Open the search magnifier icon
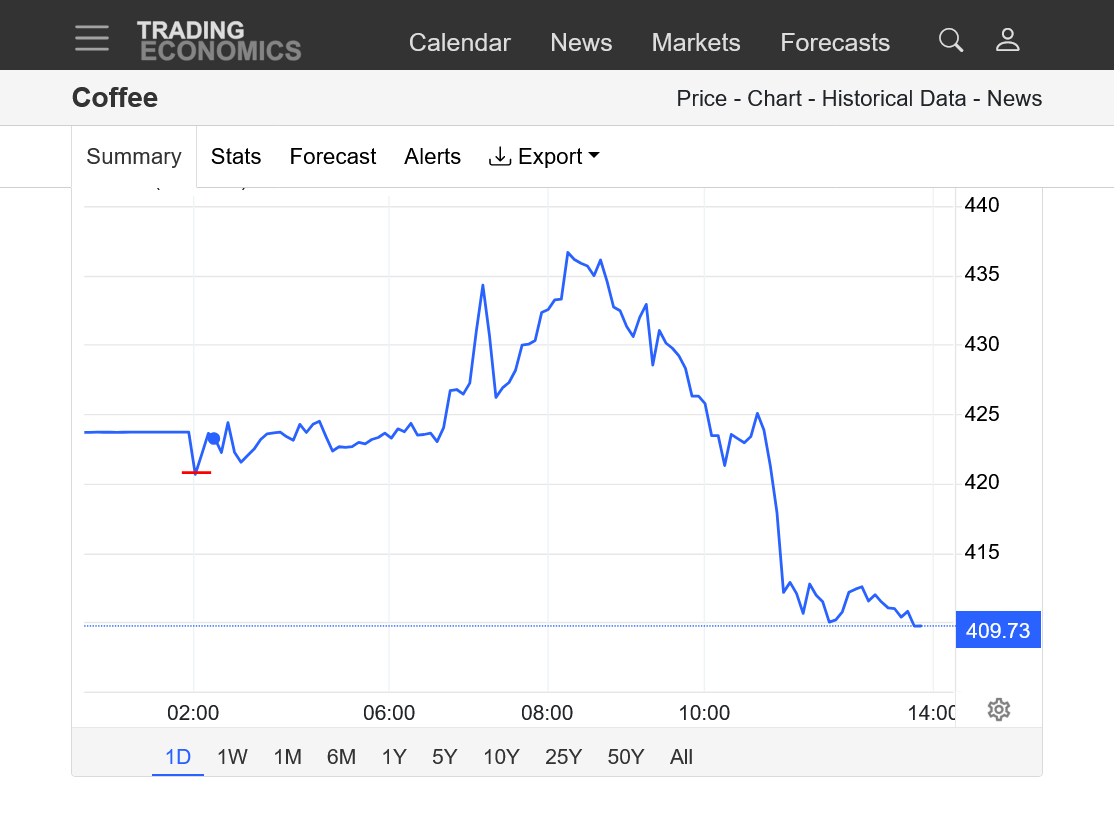 (x=951, y=40)
